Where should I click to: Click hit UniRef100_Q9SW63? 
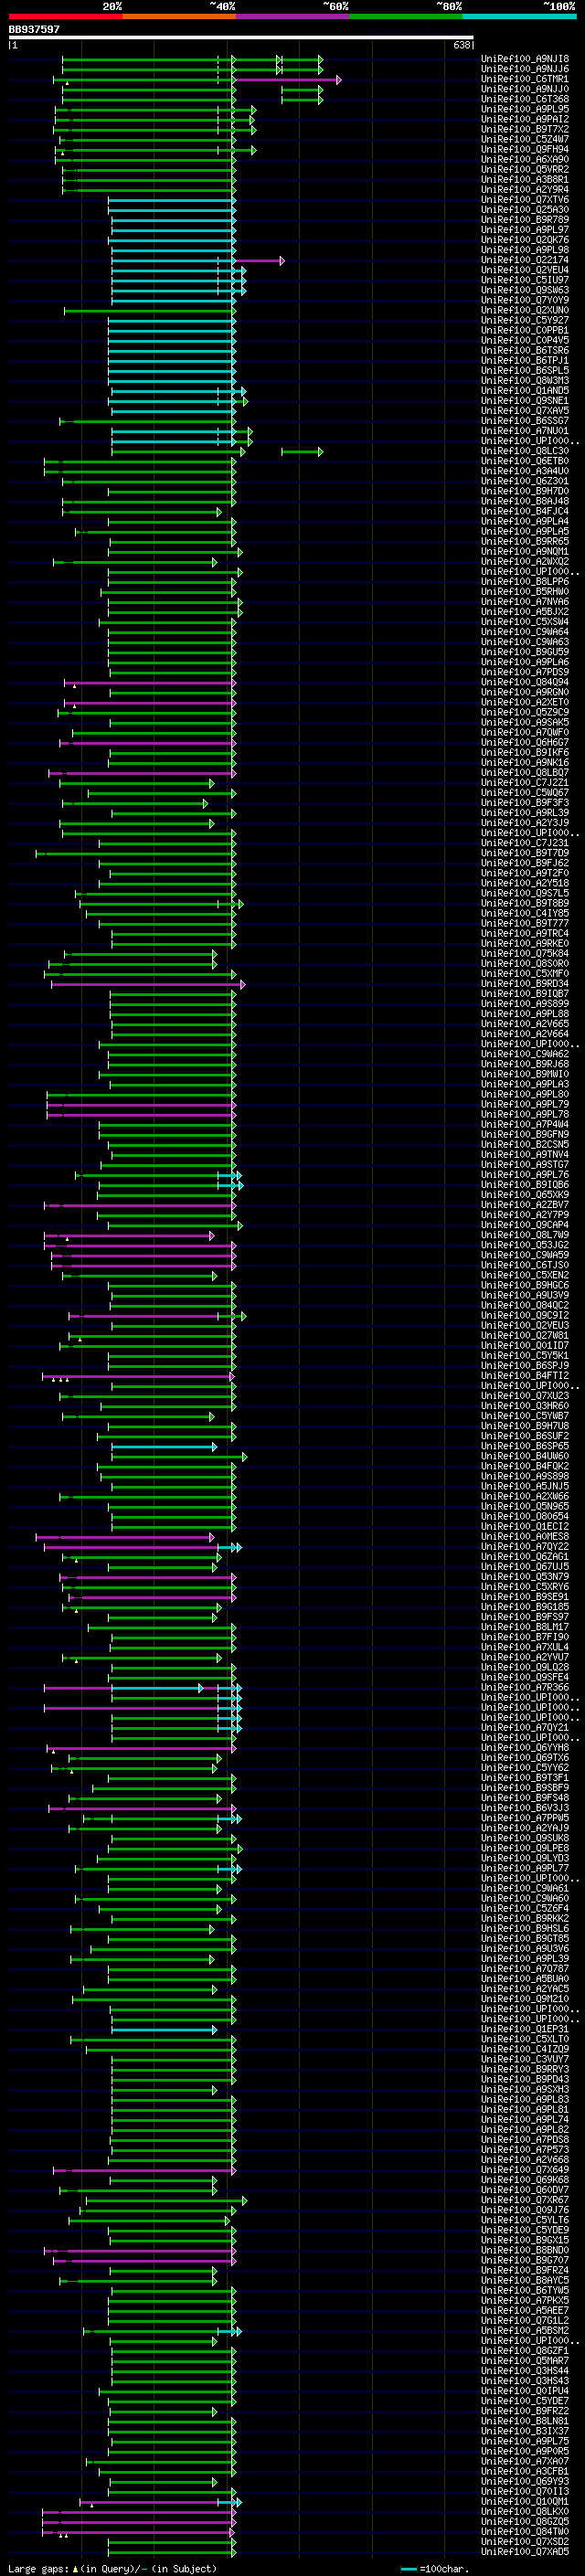pos(525,290)
